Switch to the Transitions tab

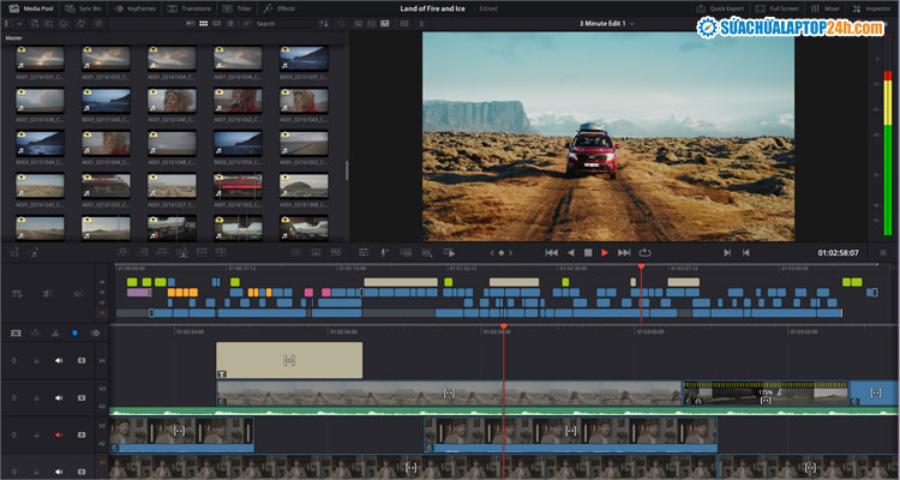click(x=190, y=9)
